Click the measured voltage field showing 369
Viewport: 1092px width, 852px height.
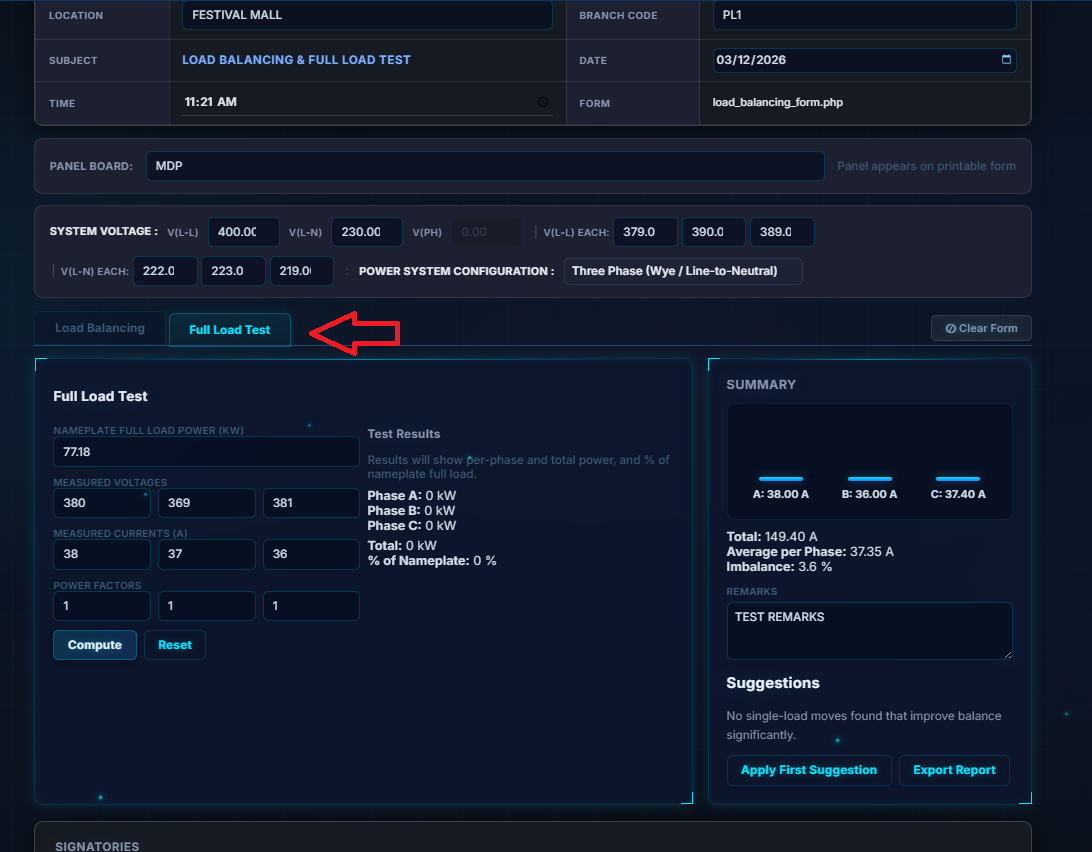[x=207, y=503]
